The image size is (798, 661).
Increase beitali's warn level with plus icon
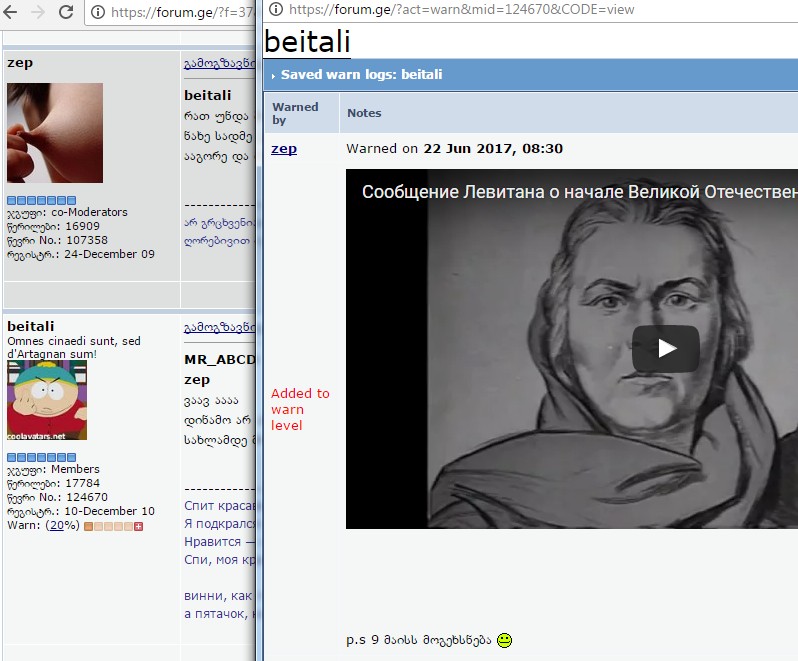pyautogui.click(x=138, y=526)
